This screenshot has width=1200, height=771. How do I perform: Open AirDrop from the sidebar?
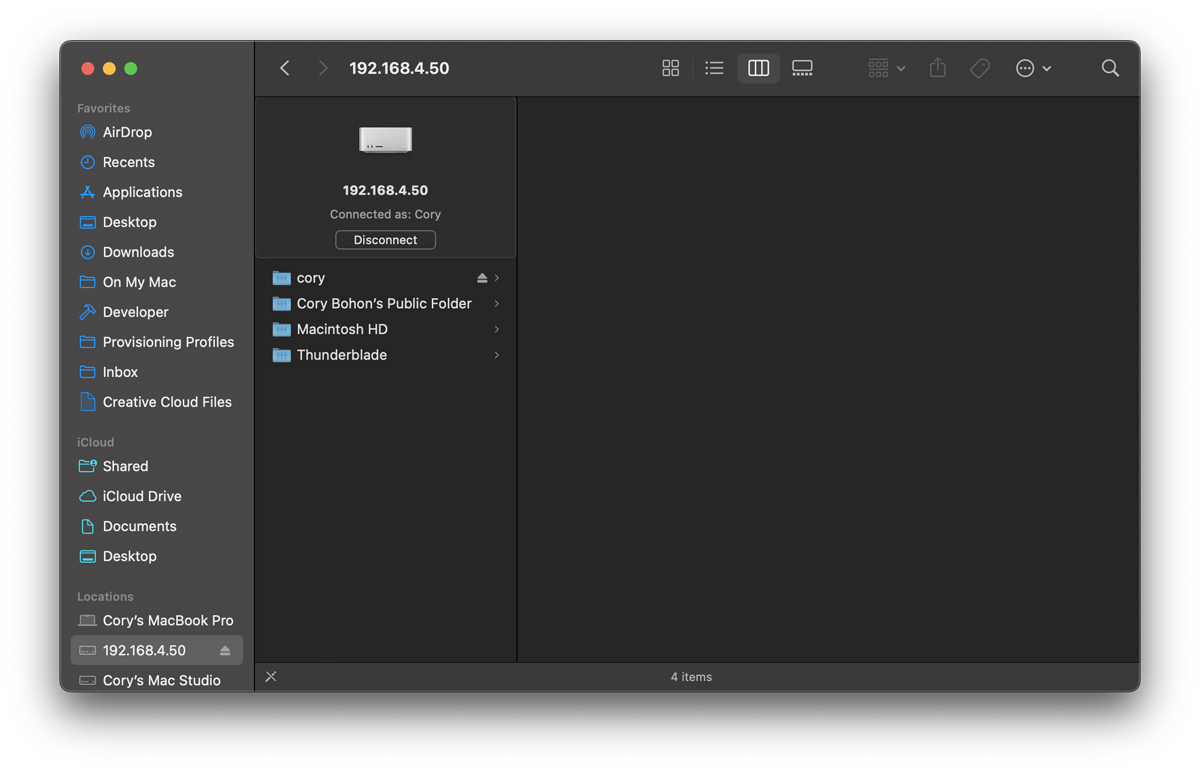[x=127, y=132]
